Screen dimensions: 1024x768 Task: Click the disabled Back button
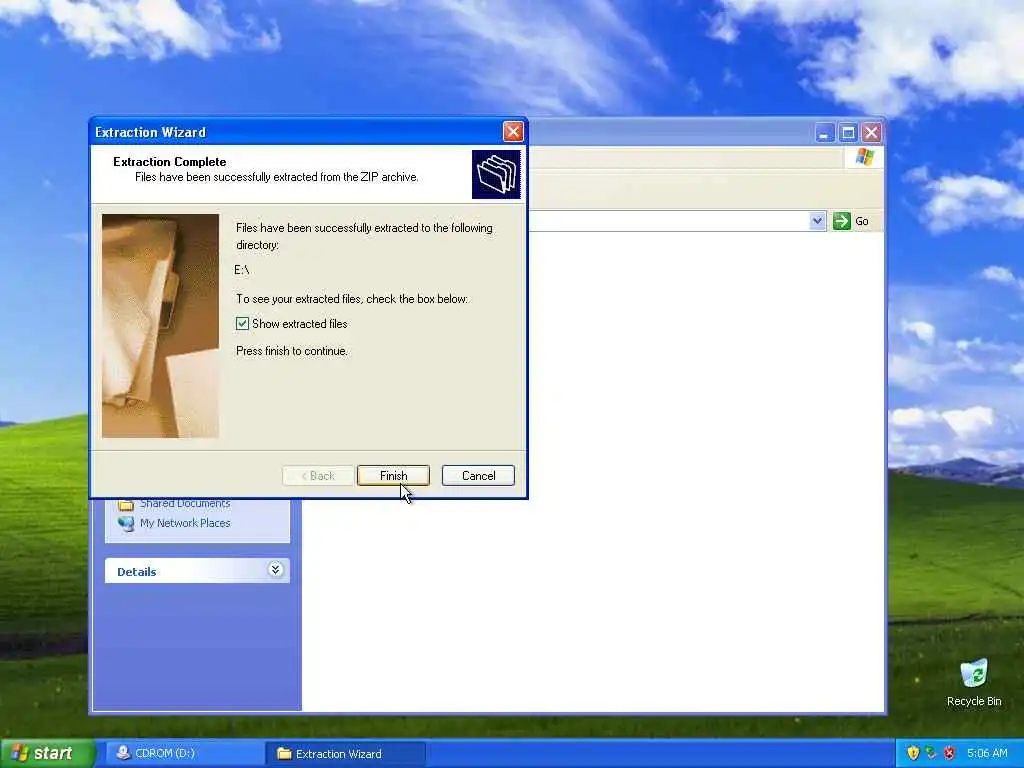(318, 475)
